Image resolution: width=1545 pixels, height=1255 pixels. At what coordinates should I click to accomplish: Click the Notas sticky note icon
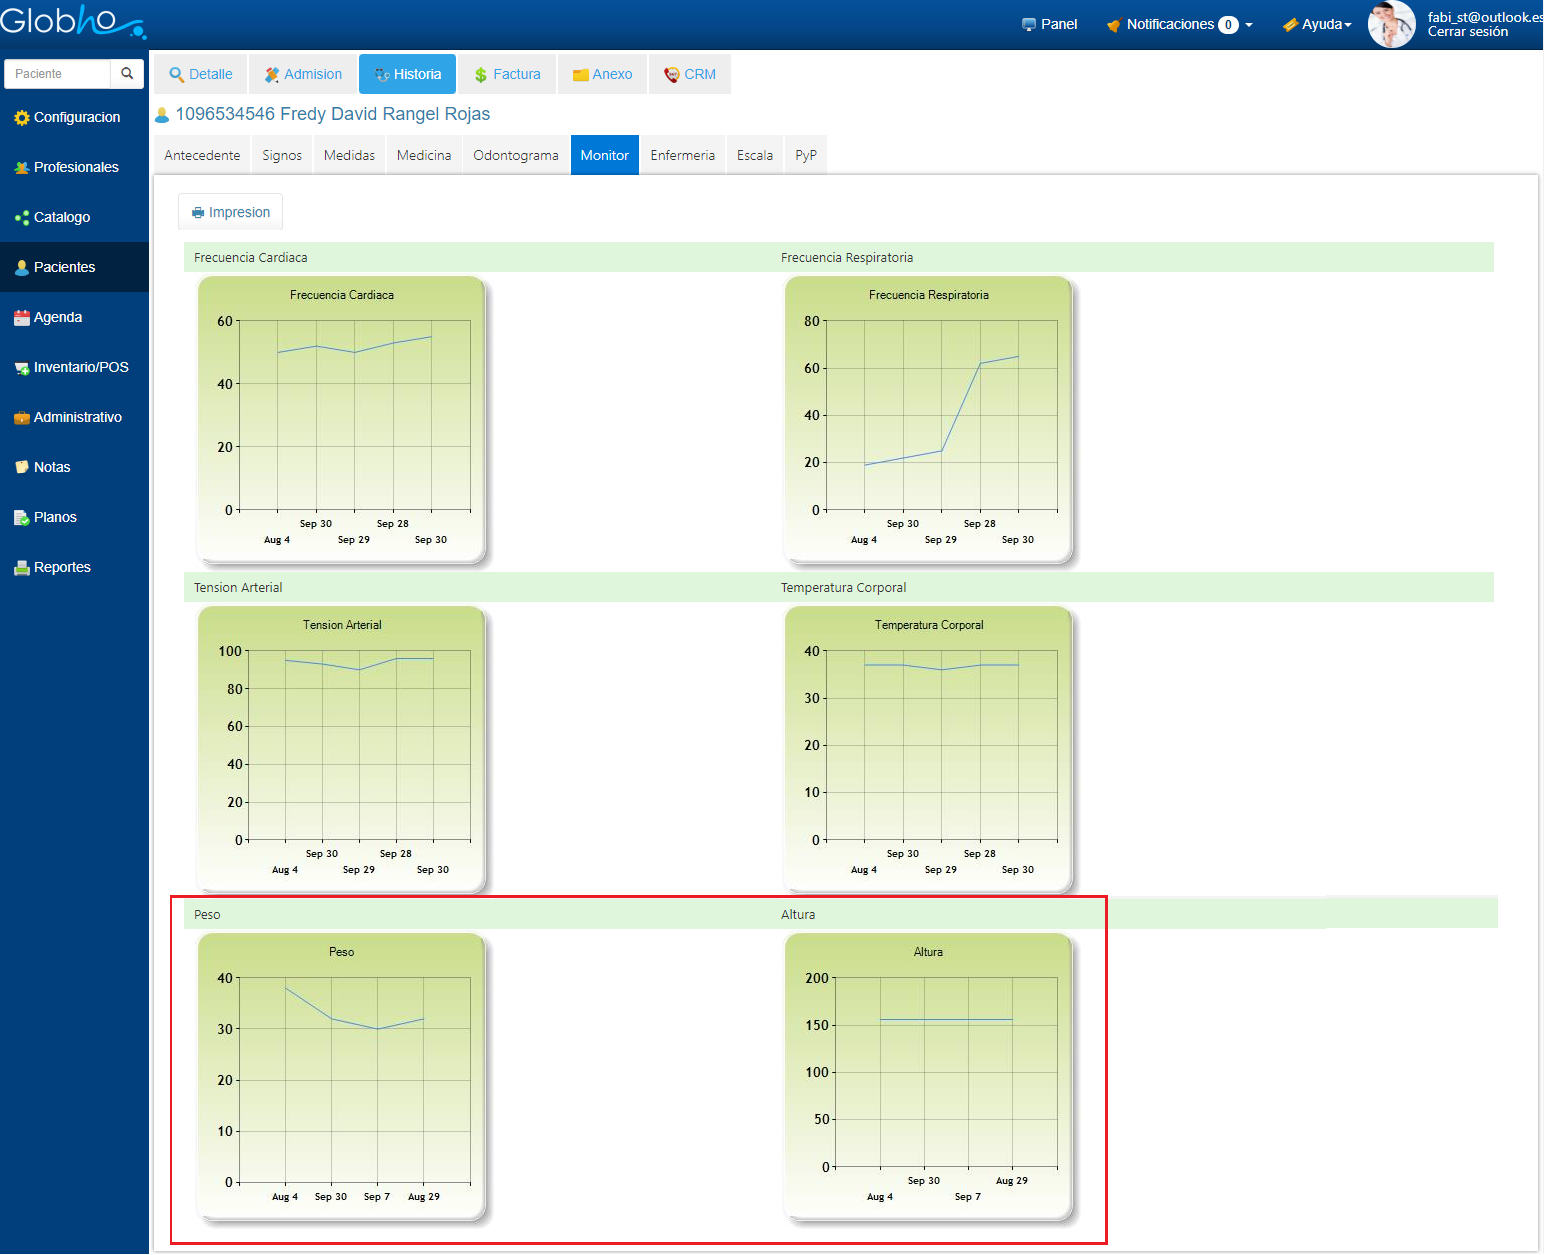(x=22, y=468)
